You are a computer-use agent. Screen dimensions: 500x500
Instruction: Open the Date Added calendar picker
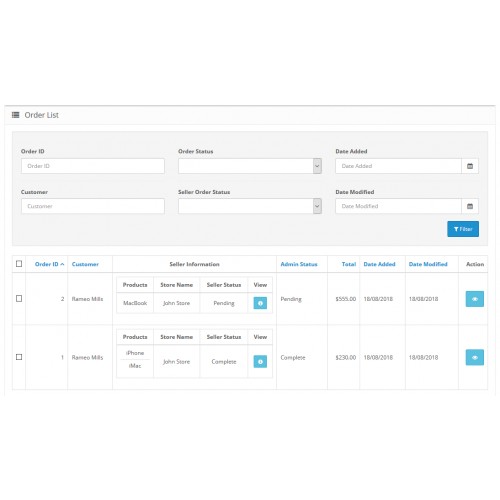(470, 166)
